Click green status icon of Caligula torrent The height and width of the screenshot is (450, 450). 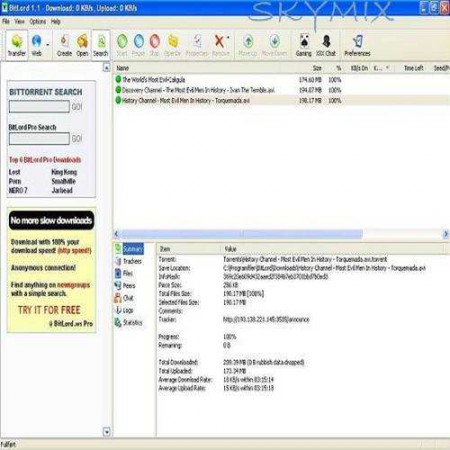[118, 79]
